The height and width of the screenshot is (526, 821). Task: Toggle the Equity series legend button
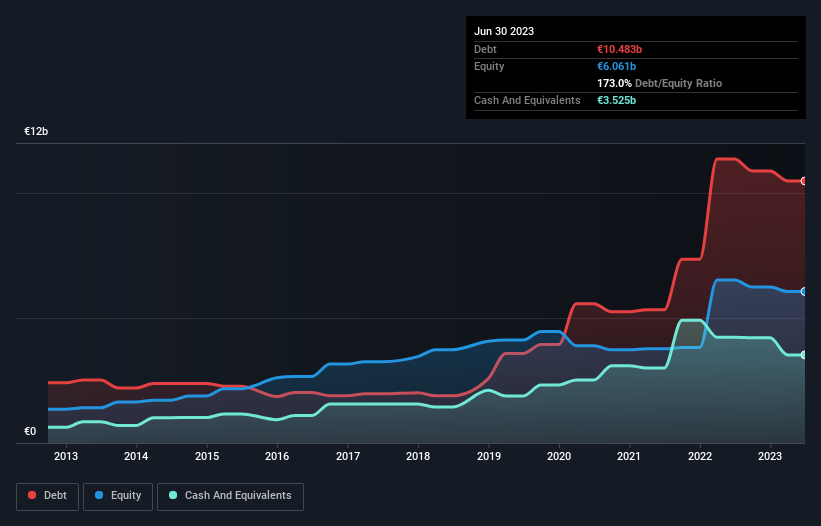(118, 496)
